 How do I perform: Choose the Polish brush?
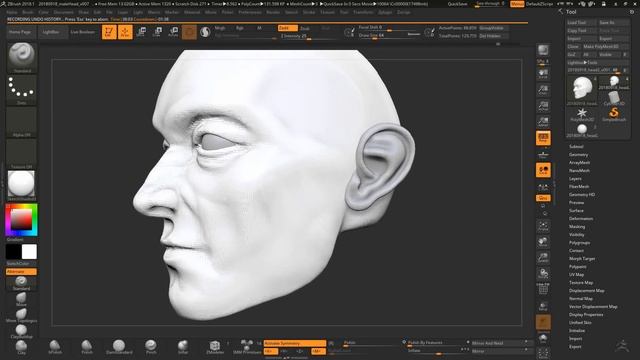tap(87, 347)
